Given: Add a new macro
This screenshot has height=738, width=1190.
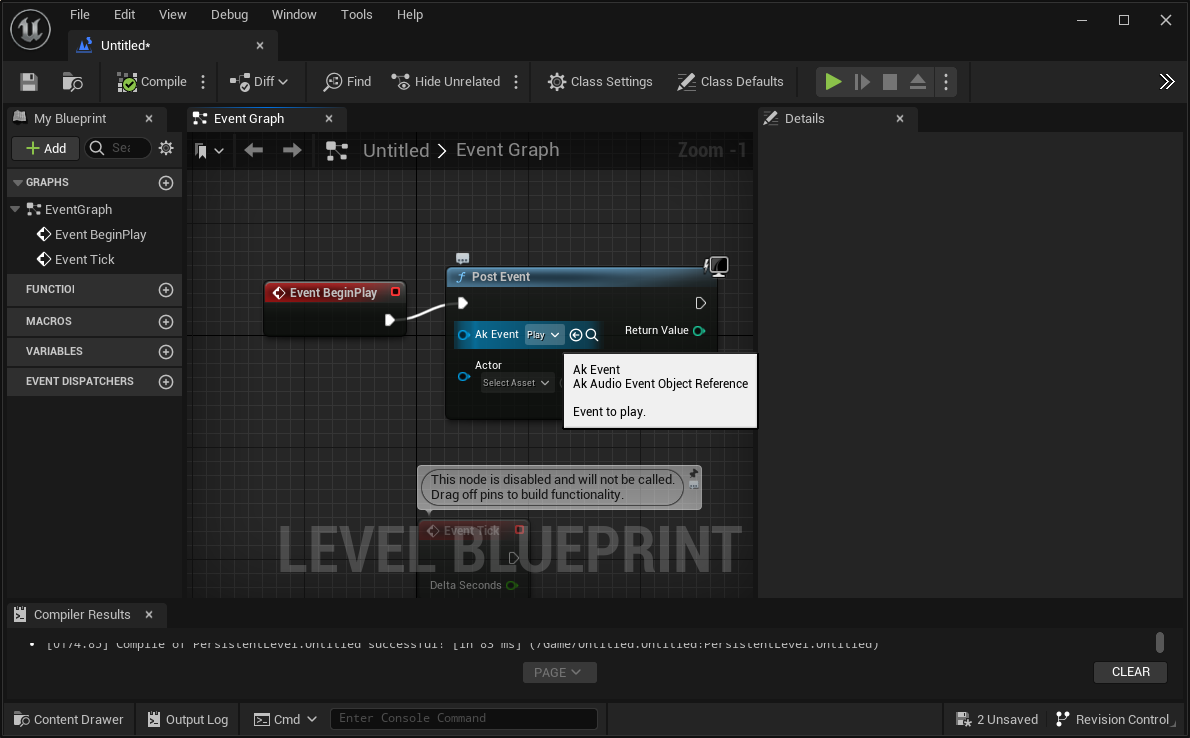Looking at the screenshot, I should (166, 322).
